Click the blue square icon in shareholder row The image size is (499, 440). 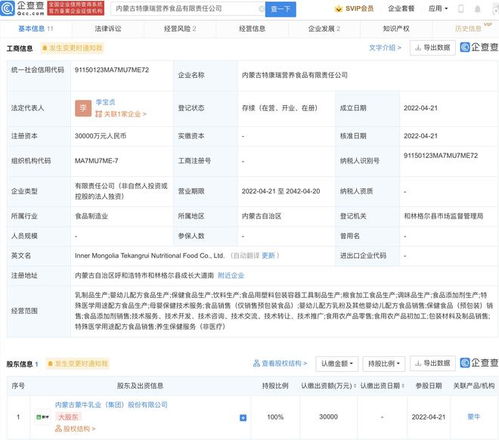pos(243,417)
